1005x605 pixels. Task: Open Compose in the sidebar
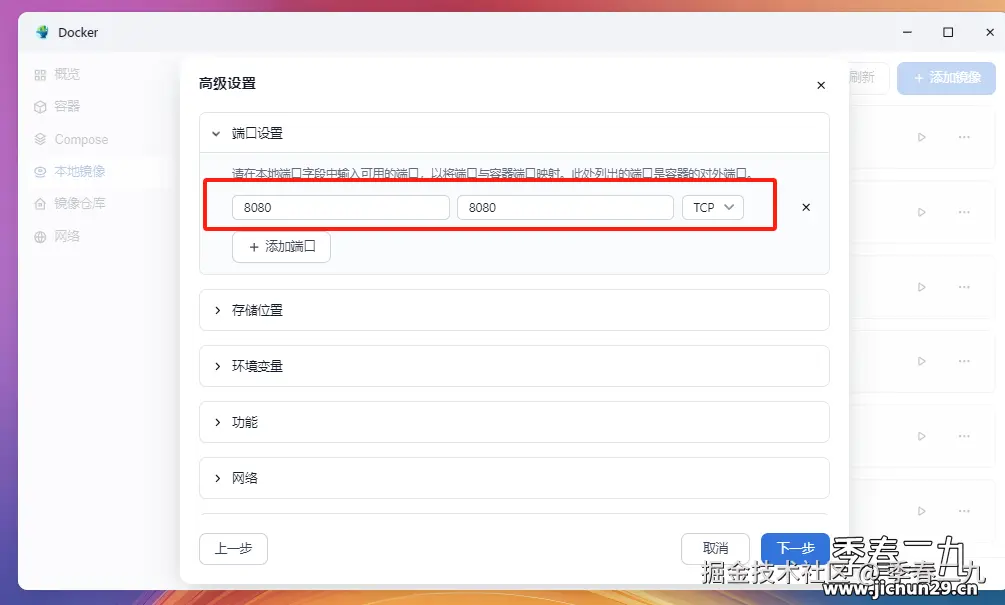(81, 139)
